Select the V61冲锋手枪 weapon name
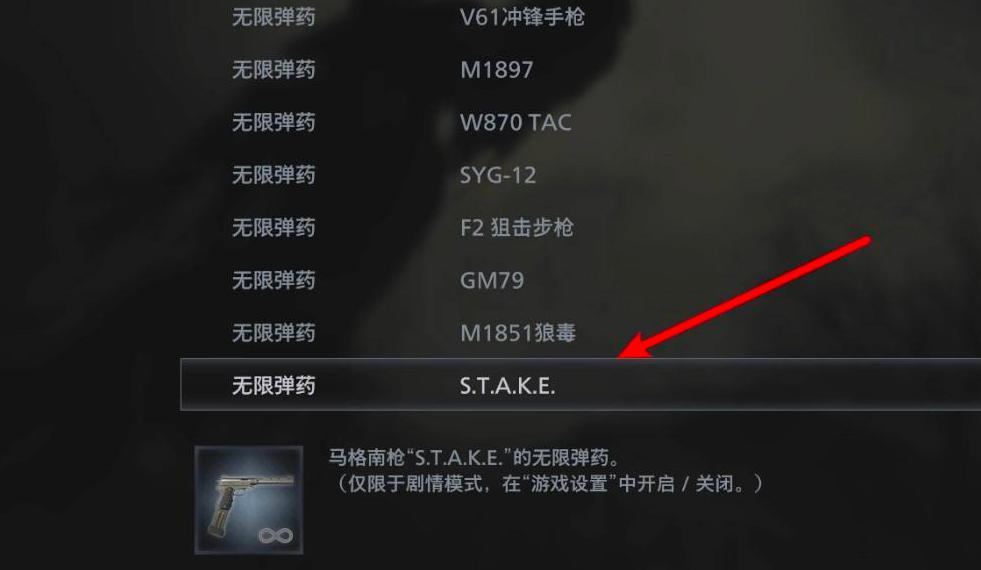 [x=522, y=17]
